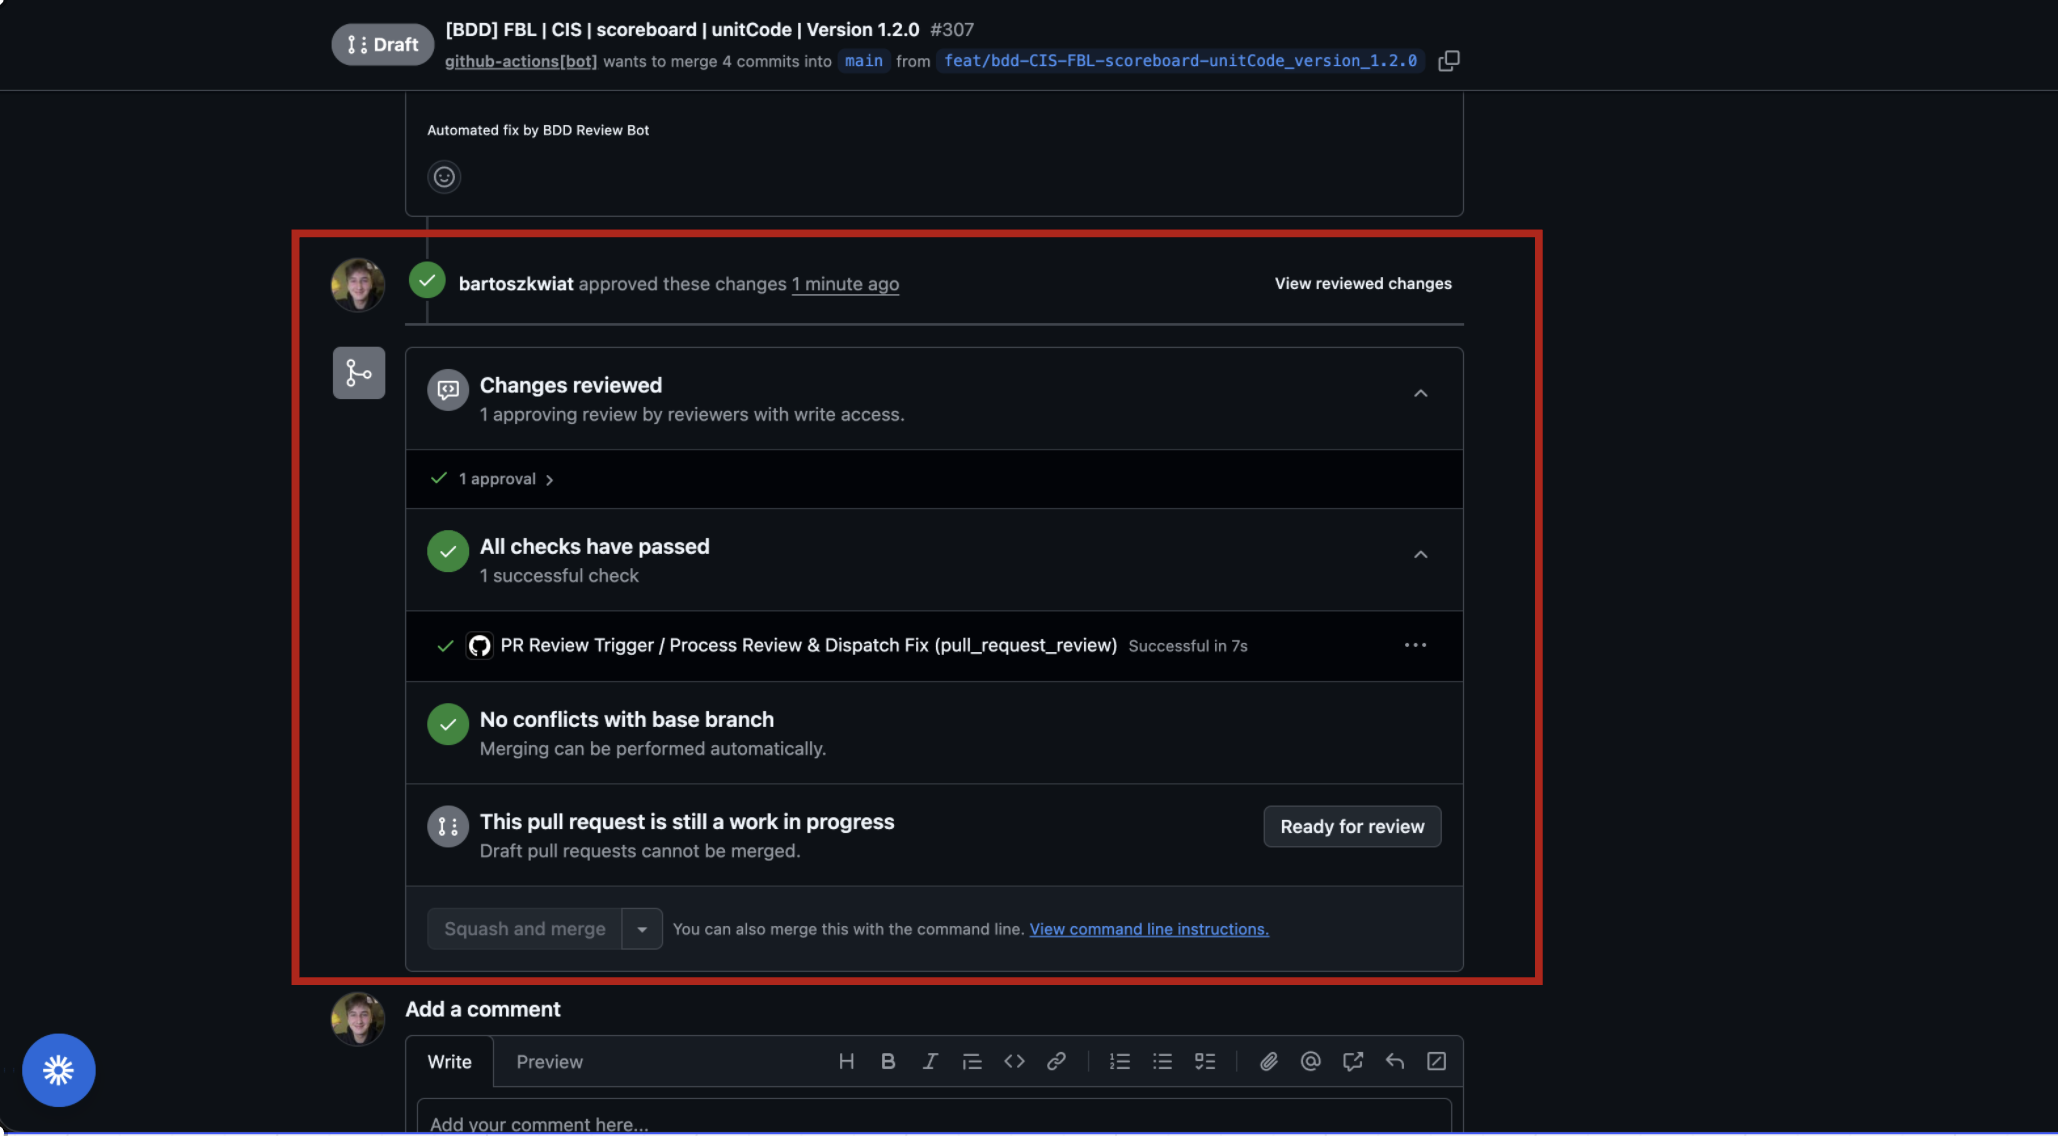
Task: Switch to the Write tab
Action: (449, 1062)
